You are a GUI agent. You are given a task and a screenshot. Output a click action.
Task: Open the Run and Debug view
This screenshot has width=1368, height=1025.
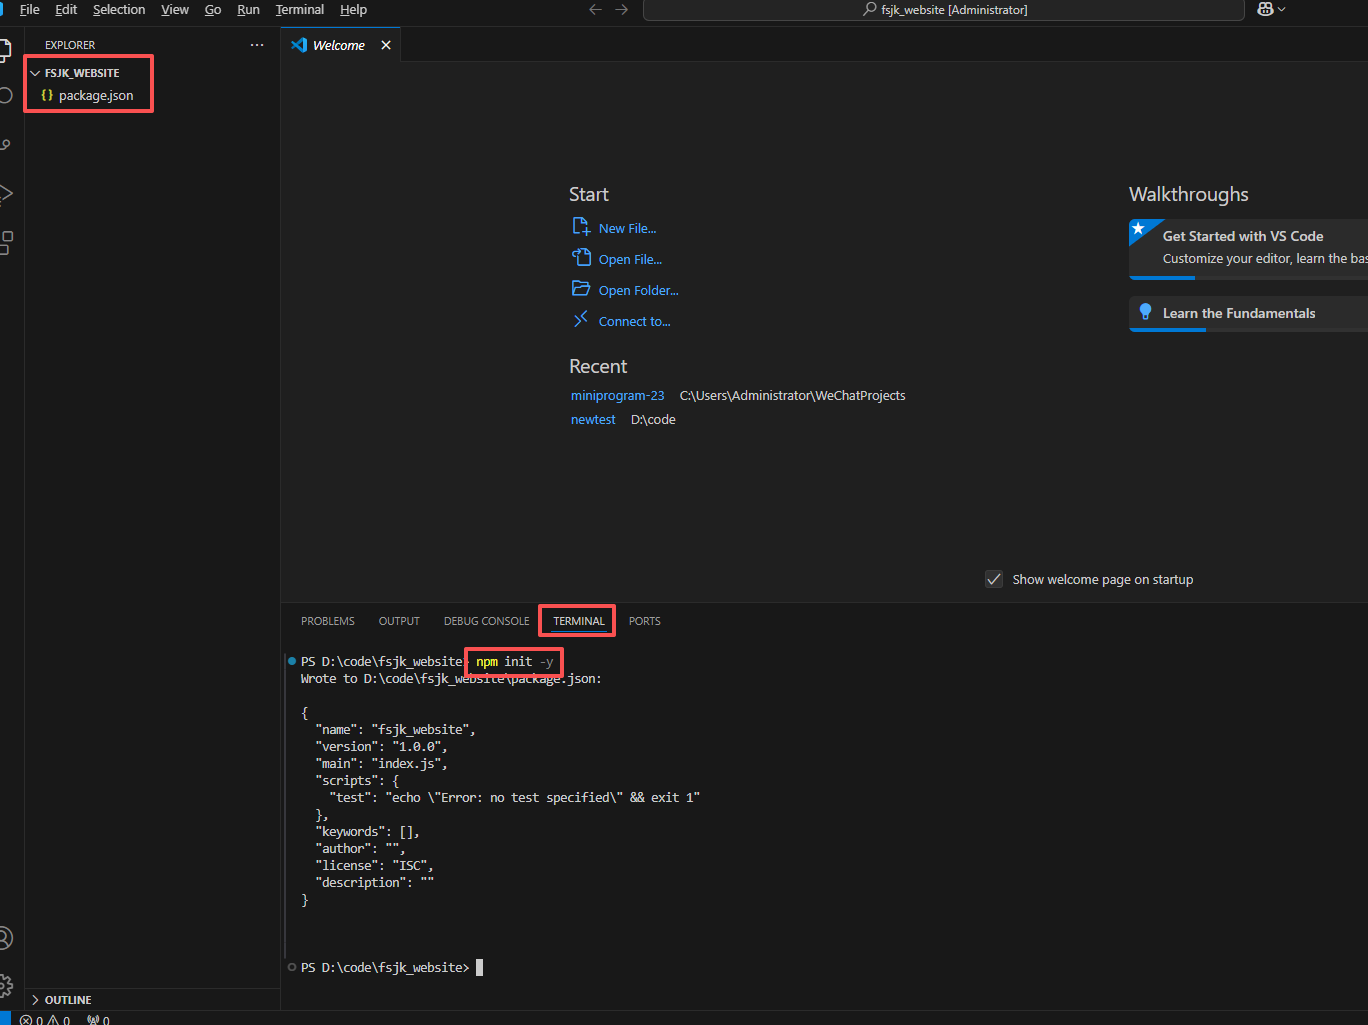(5, 193)
